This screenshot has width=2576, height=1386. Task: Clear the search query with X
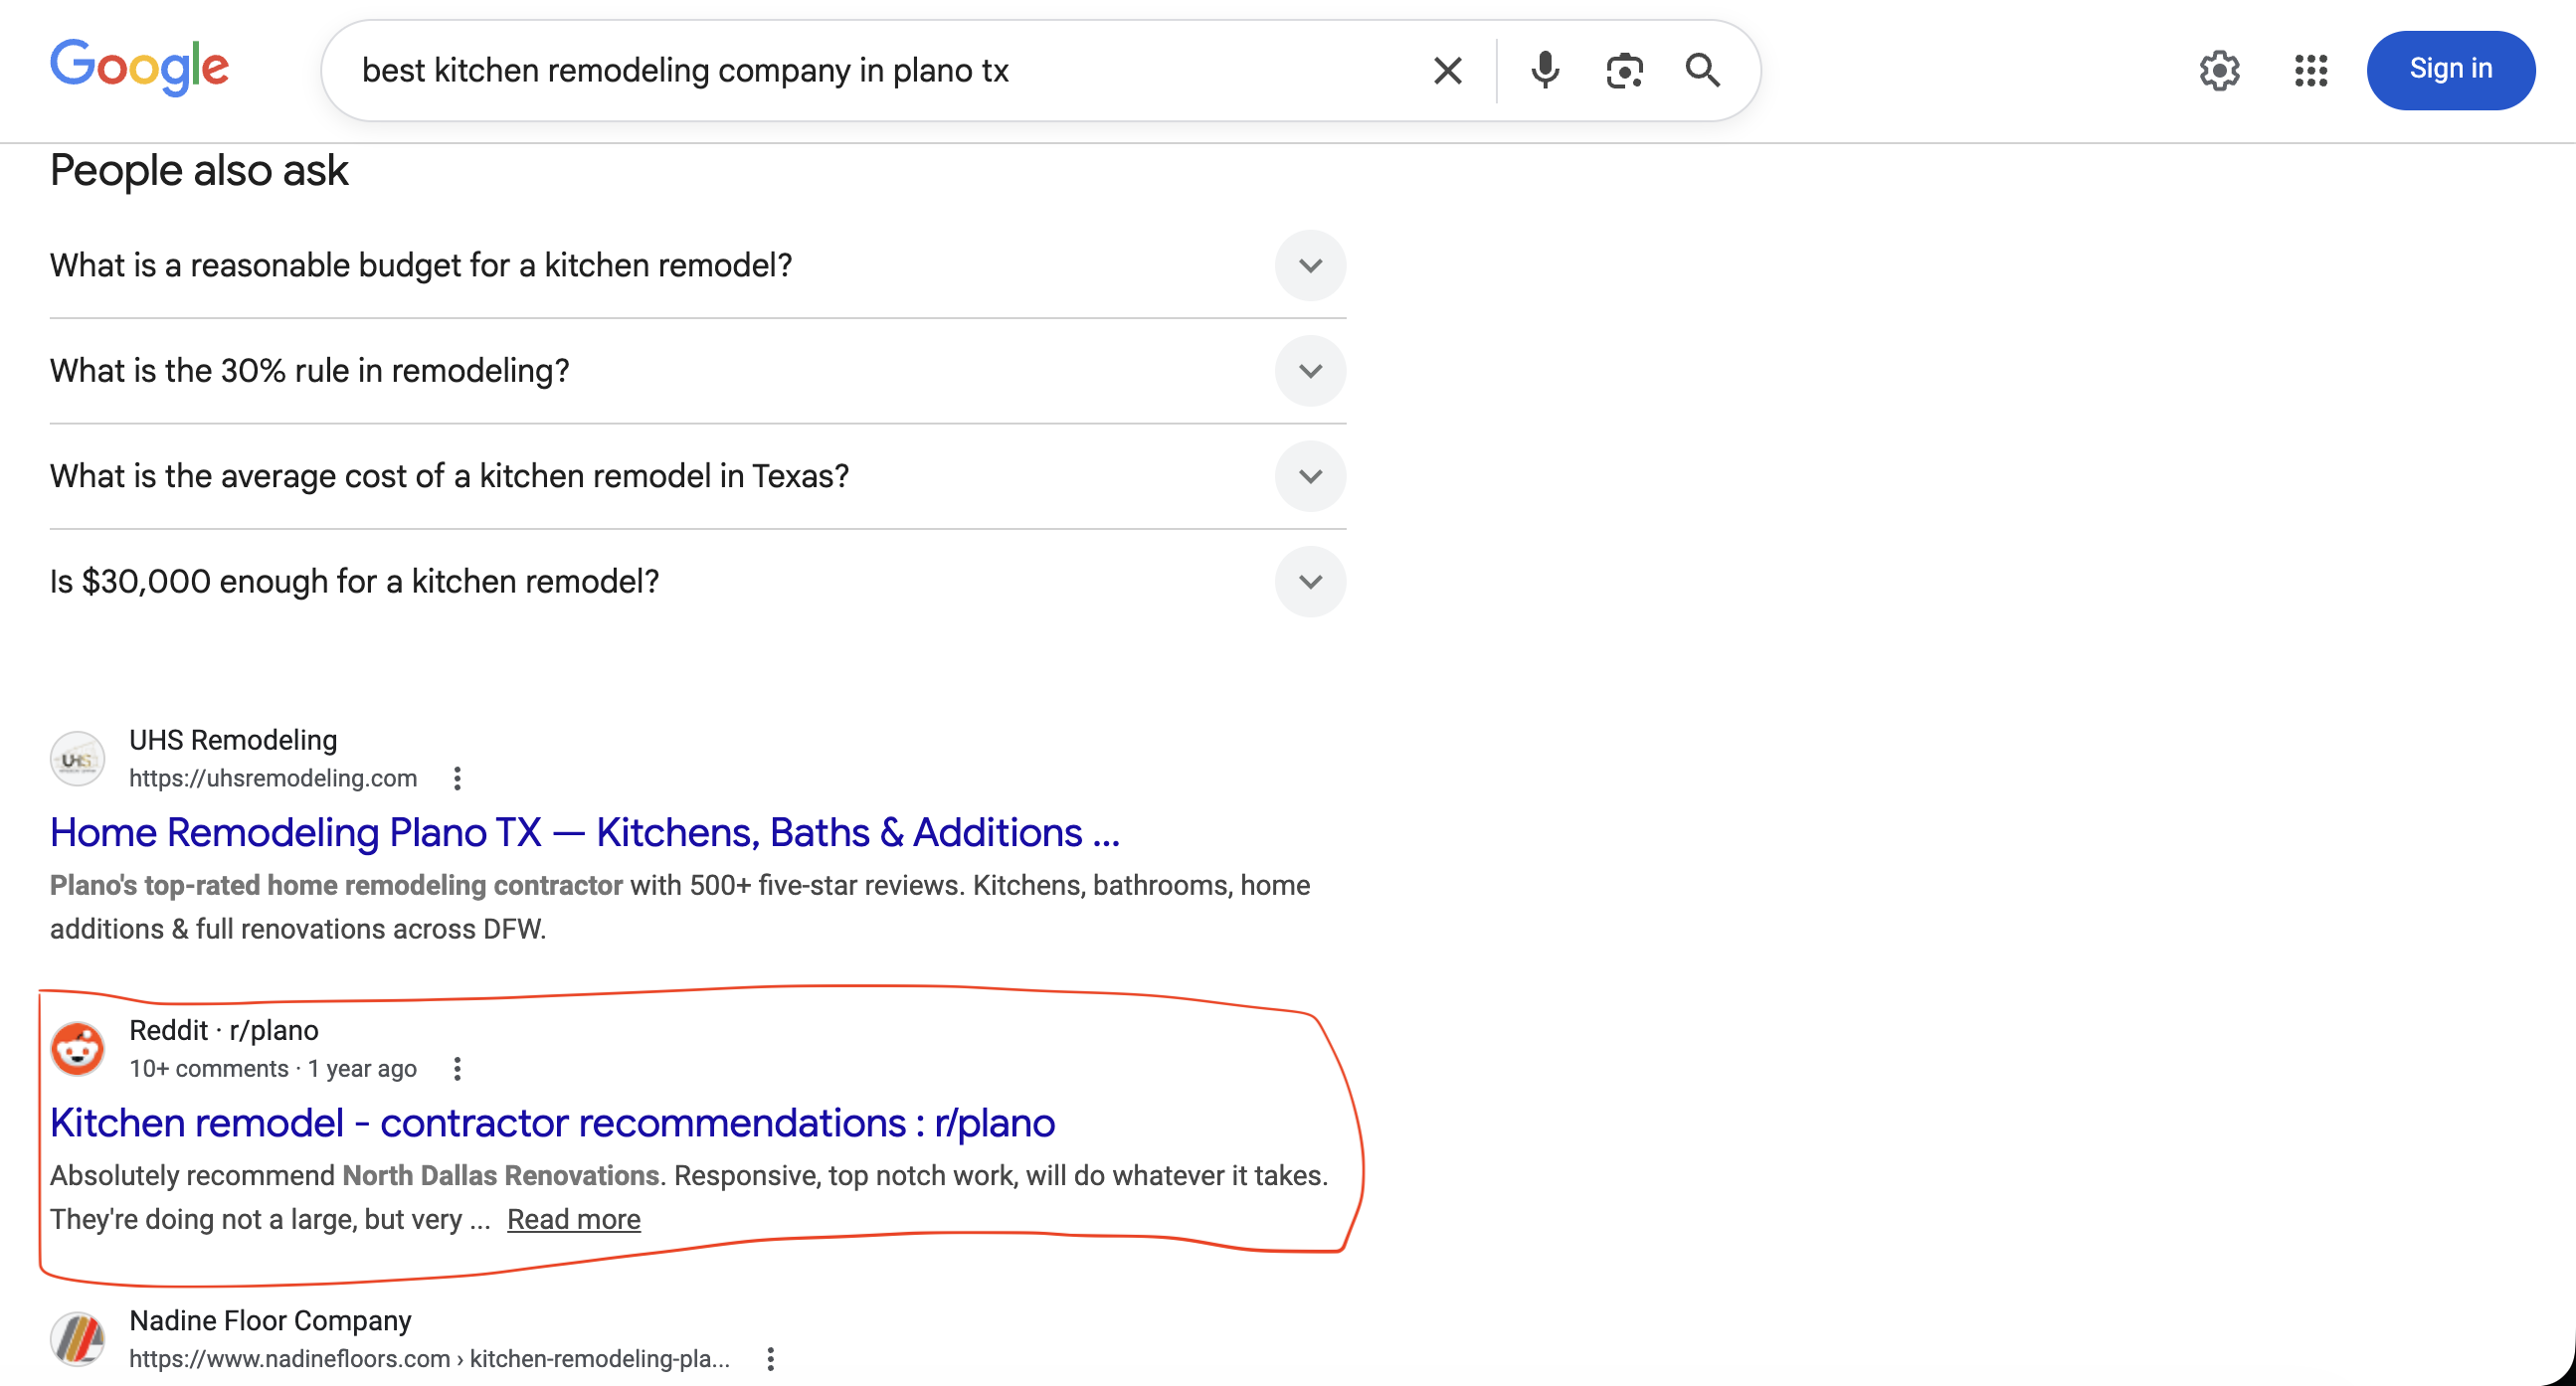(1447, 71)
